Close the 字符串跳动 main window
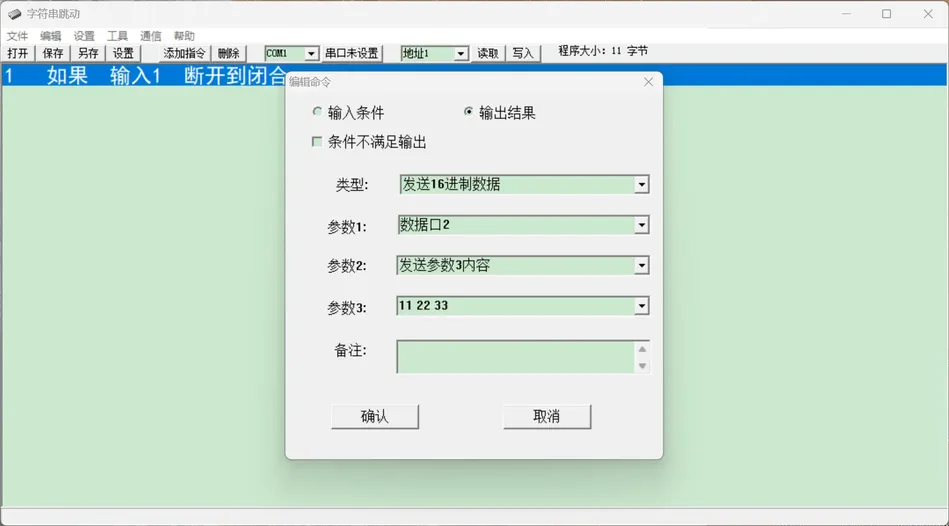Viewport: 949px width, 526px height. pyautogui.click(x=928, y=13)
